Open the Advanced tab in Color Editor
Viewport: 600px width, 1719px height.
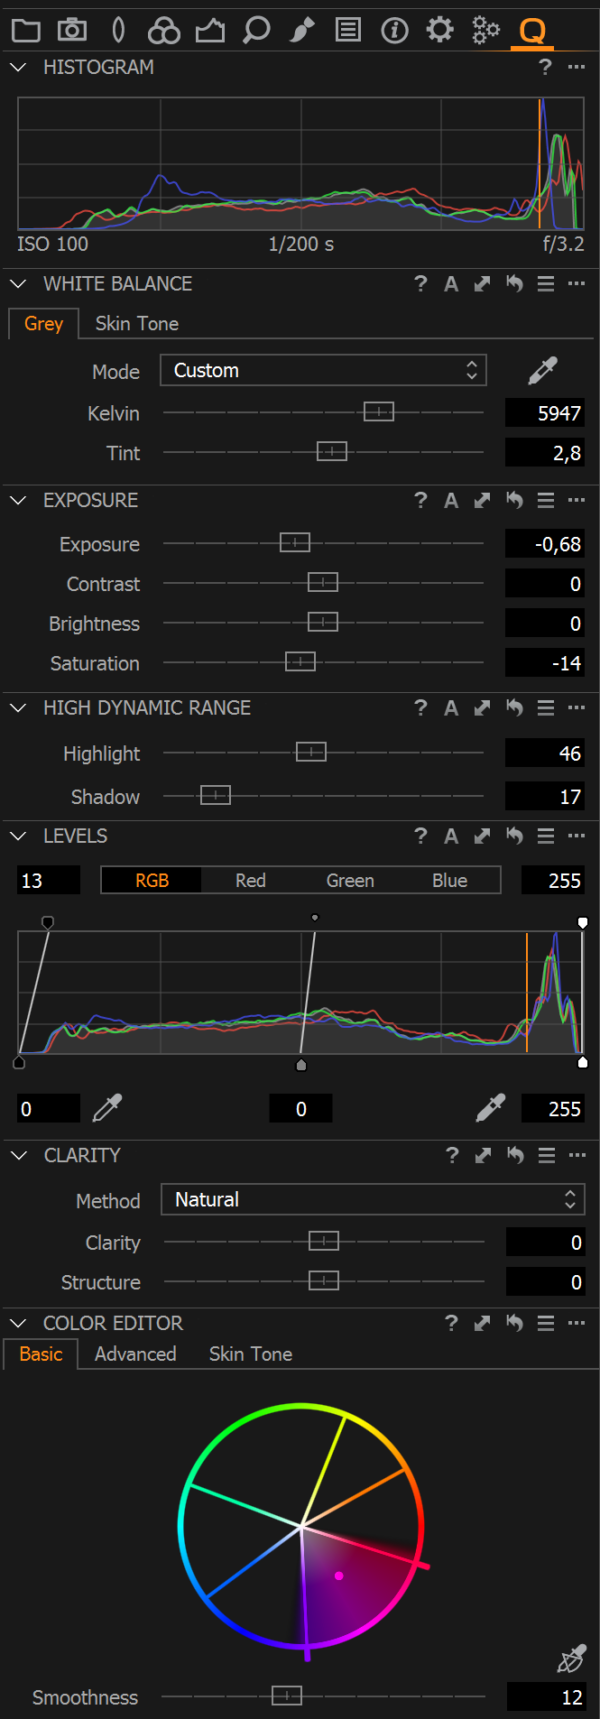135,1354
